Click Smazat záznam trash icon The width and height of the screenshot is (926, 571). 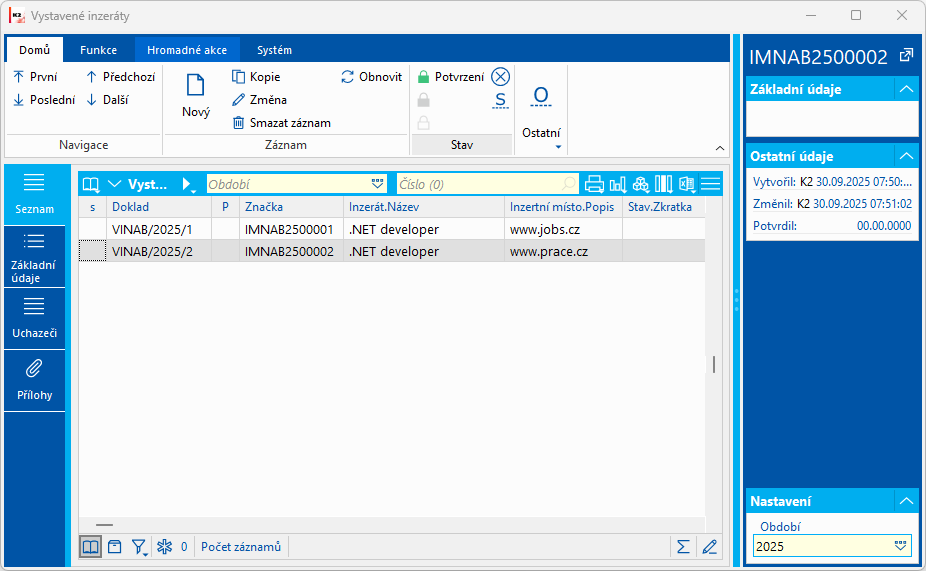point(239,123)
